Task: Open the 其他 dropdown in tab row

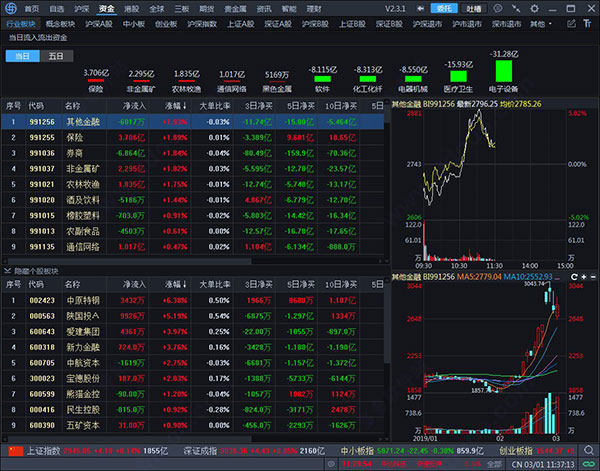Action: pyautogui.click(x=540, y=24)
